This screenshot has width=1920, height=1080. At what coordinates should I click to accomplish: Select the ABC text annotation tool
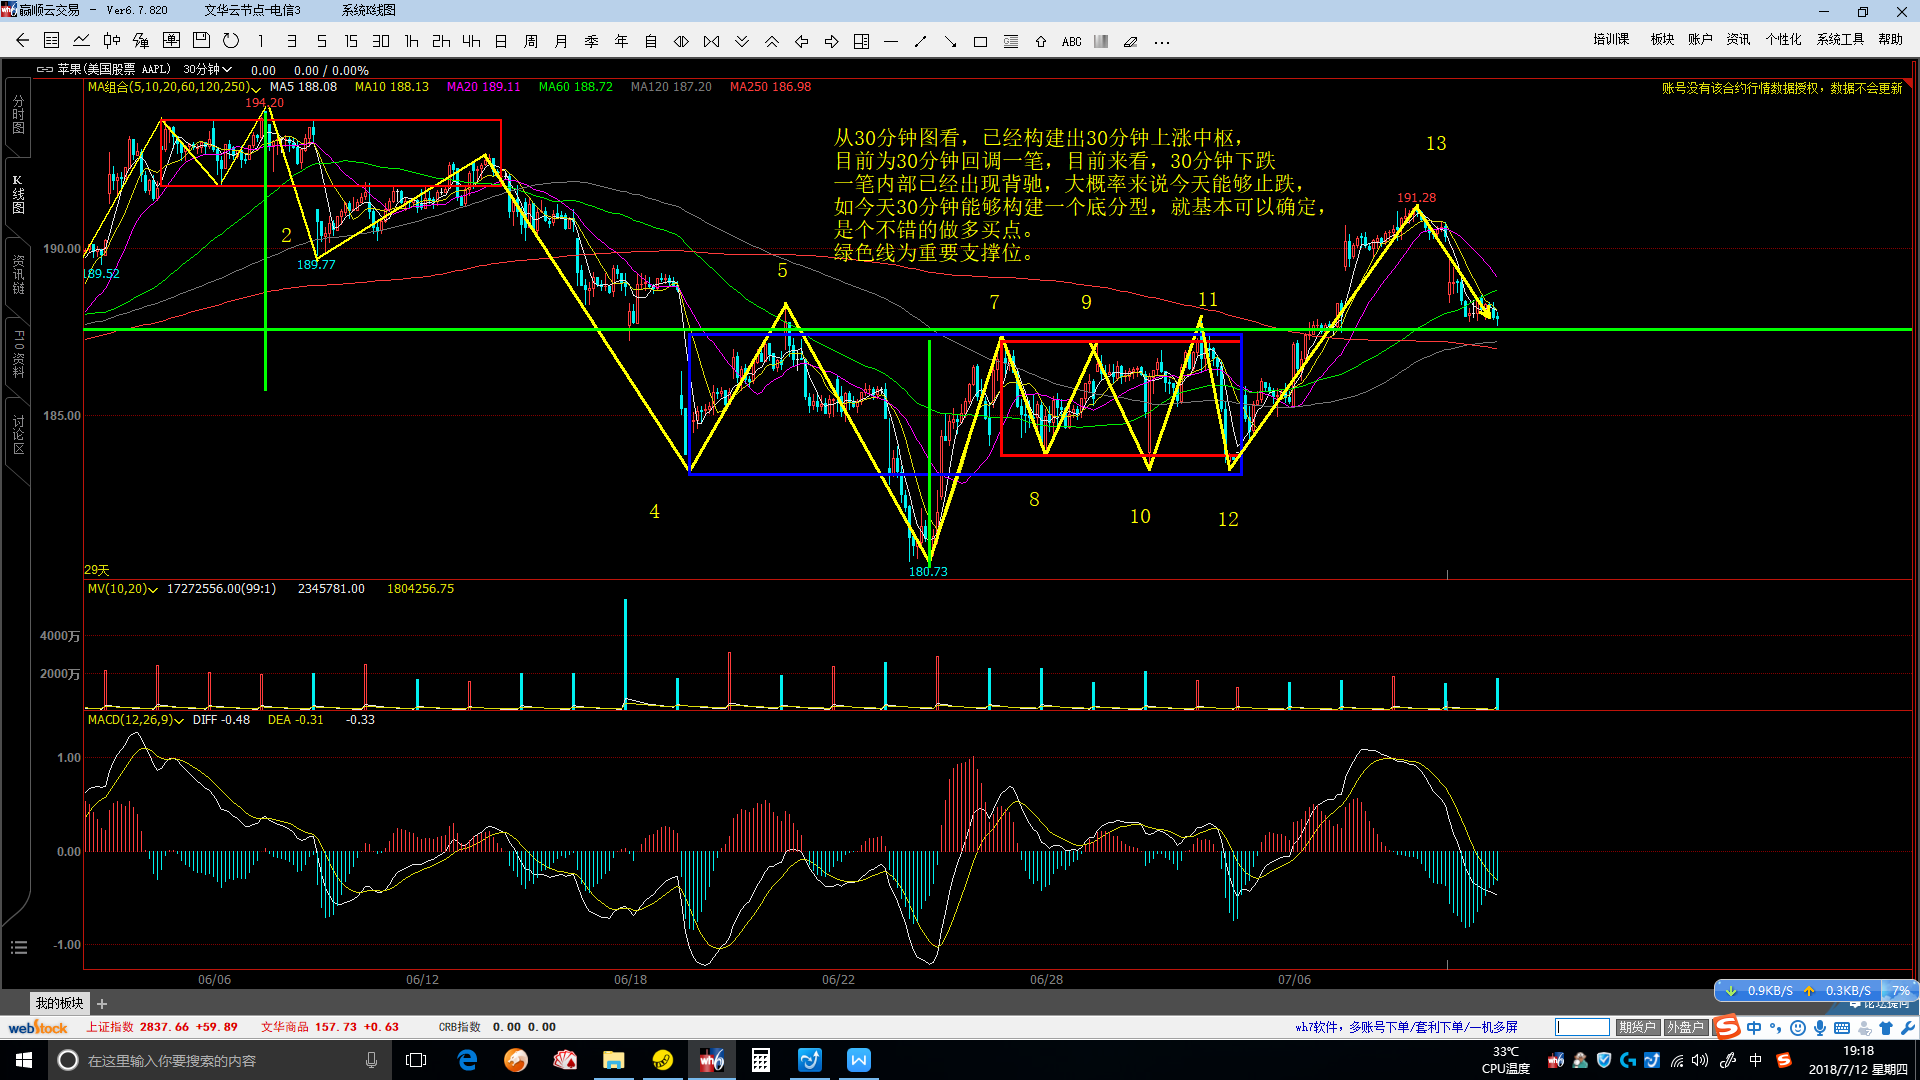1071,41
